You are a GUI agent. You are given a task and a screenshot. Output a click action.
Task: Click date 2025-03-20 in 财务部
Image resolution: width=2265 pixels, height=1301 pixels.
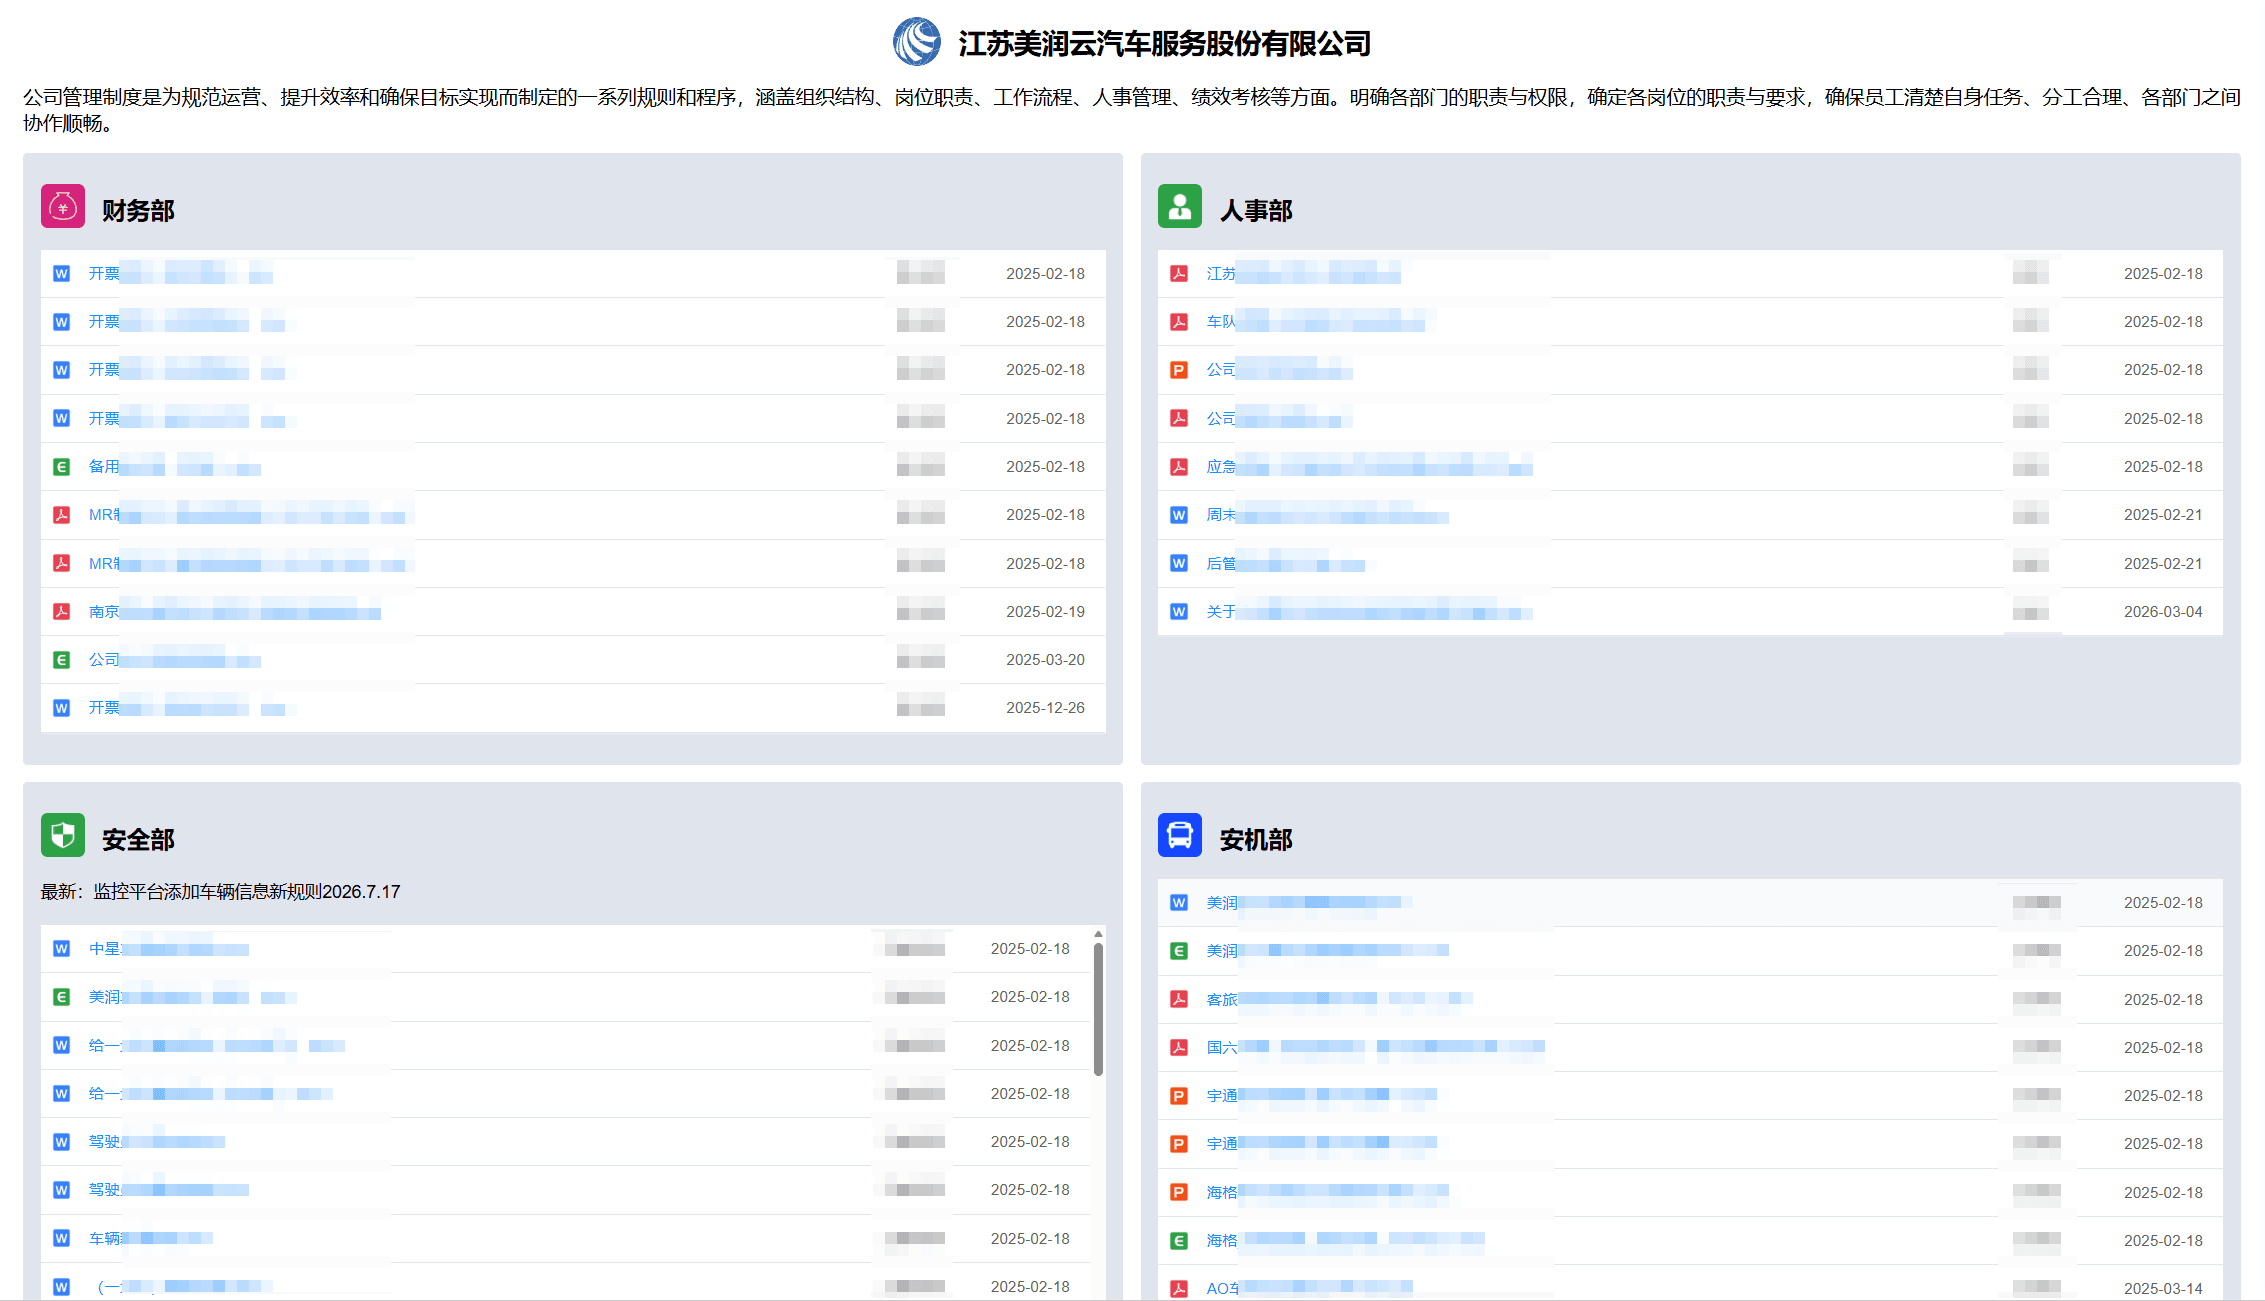(x=1045, y=660)
